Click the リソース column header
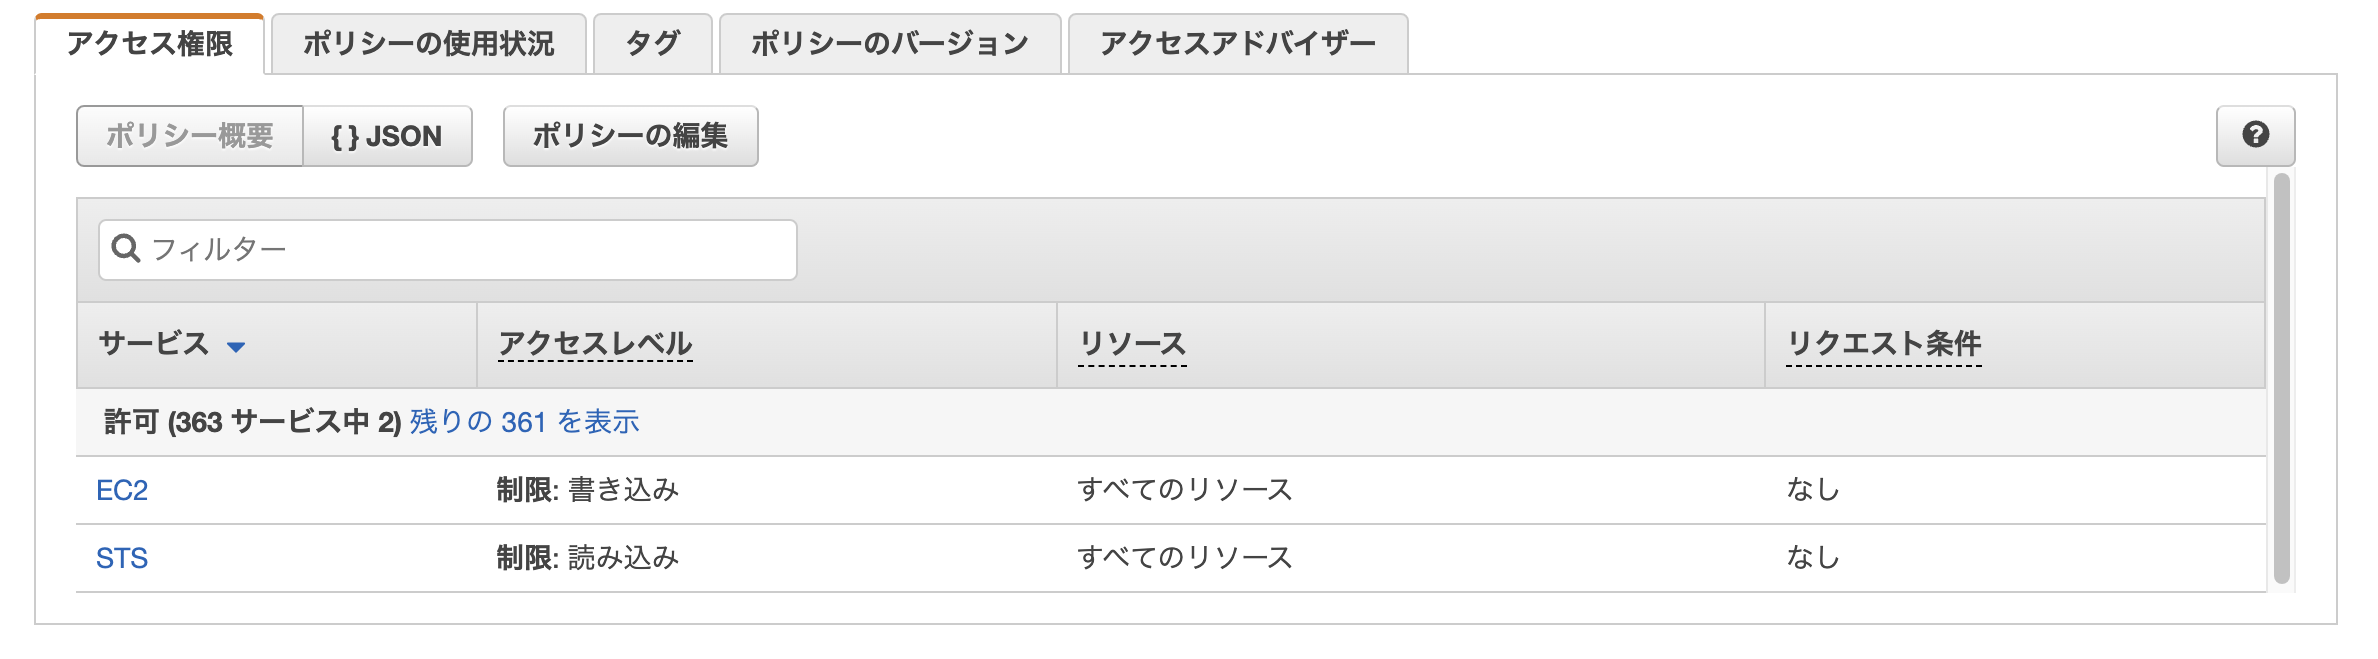 click(x=1131, y=342)
